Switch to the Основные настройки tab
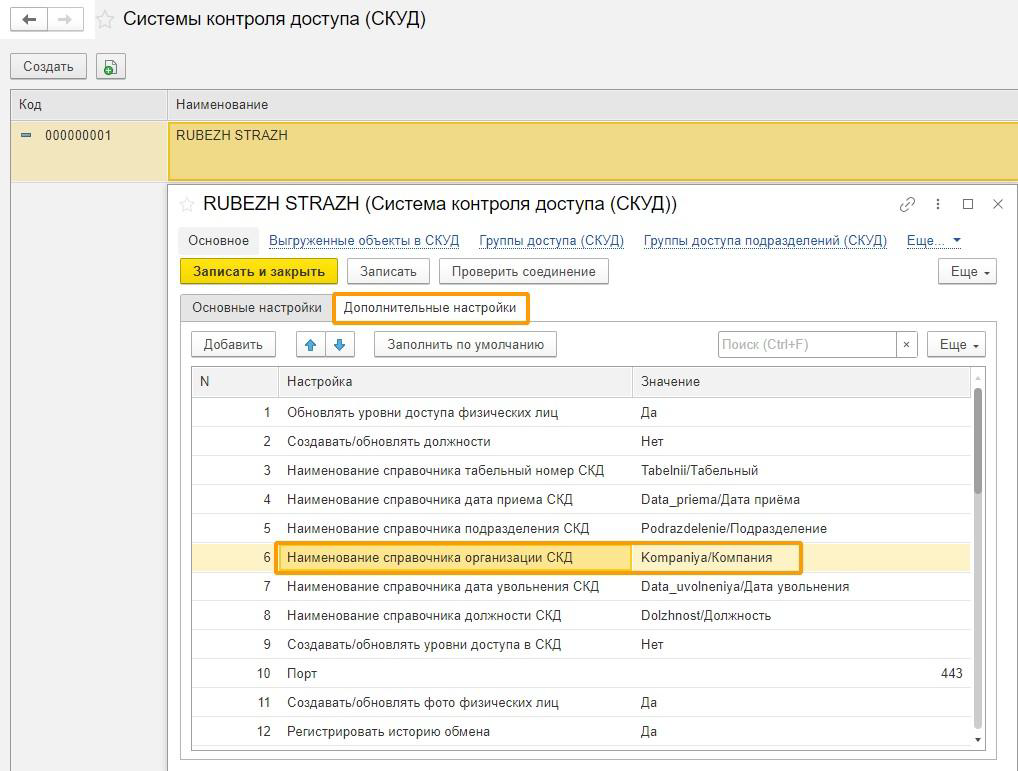The height and width of the screenshot is (771, 1018). 257,308
